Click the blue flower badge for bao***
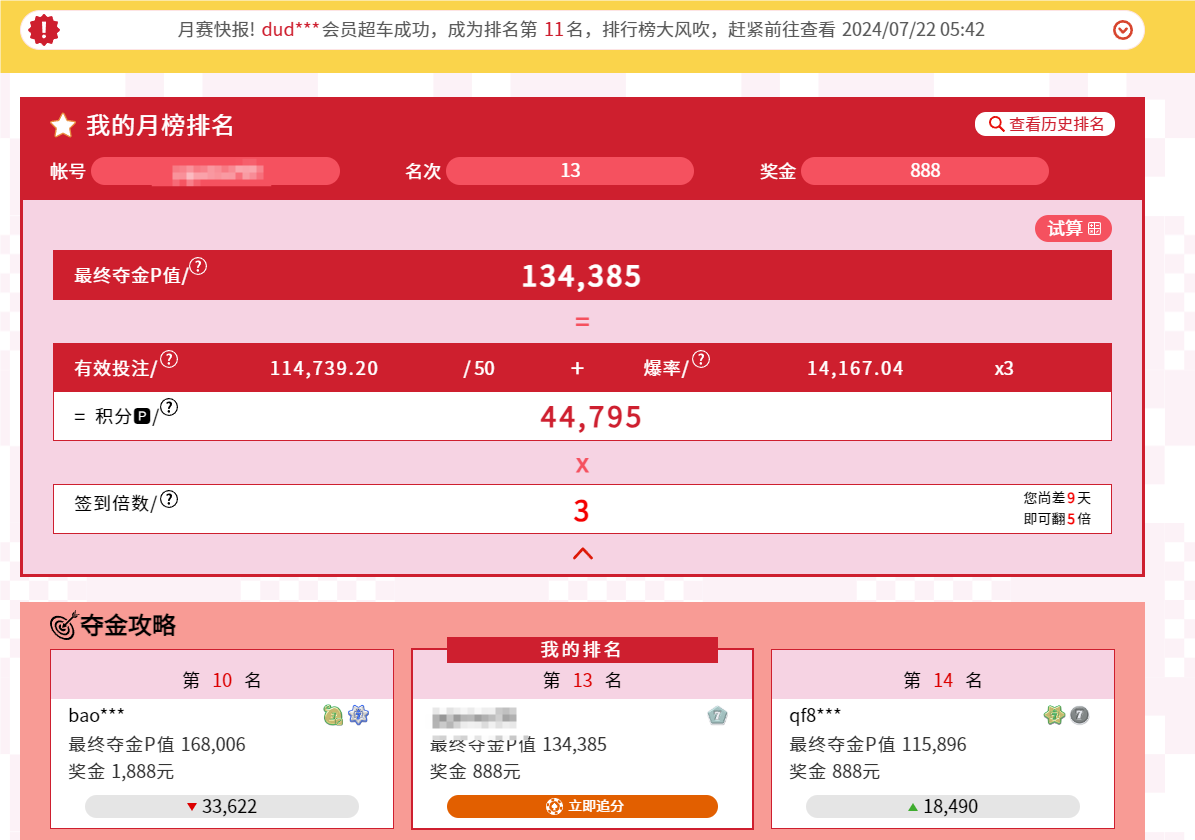The height and width of the screenshot is (840, 1195). point(358,715)
